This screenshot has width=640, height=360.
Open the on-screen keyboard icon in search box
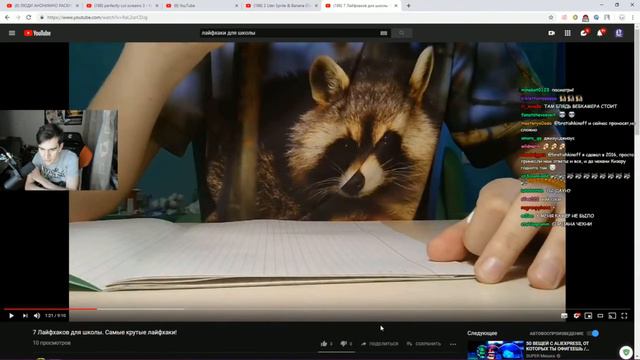point(383,33)
